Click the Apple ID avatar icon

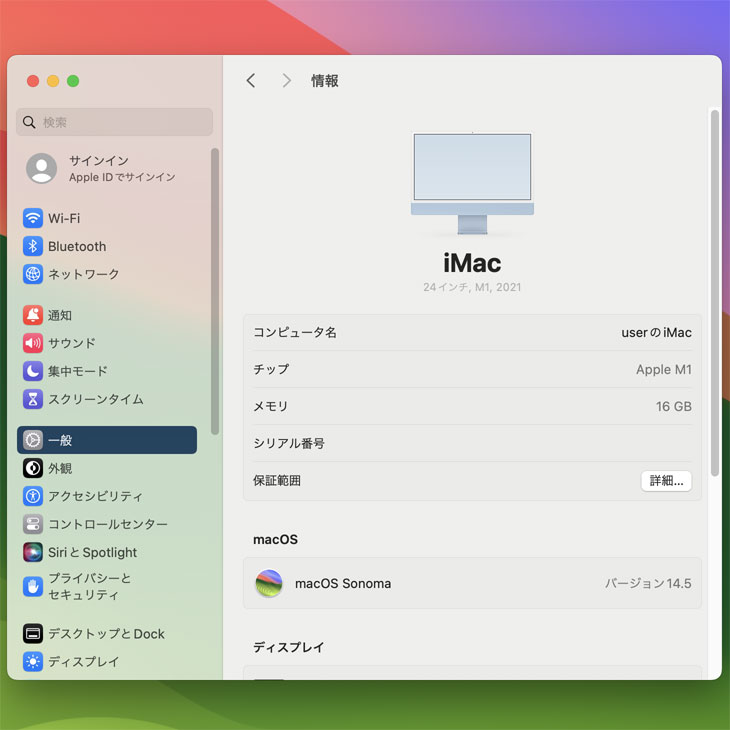[x=41, y=168]
